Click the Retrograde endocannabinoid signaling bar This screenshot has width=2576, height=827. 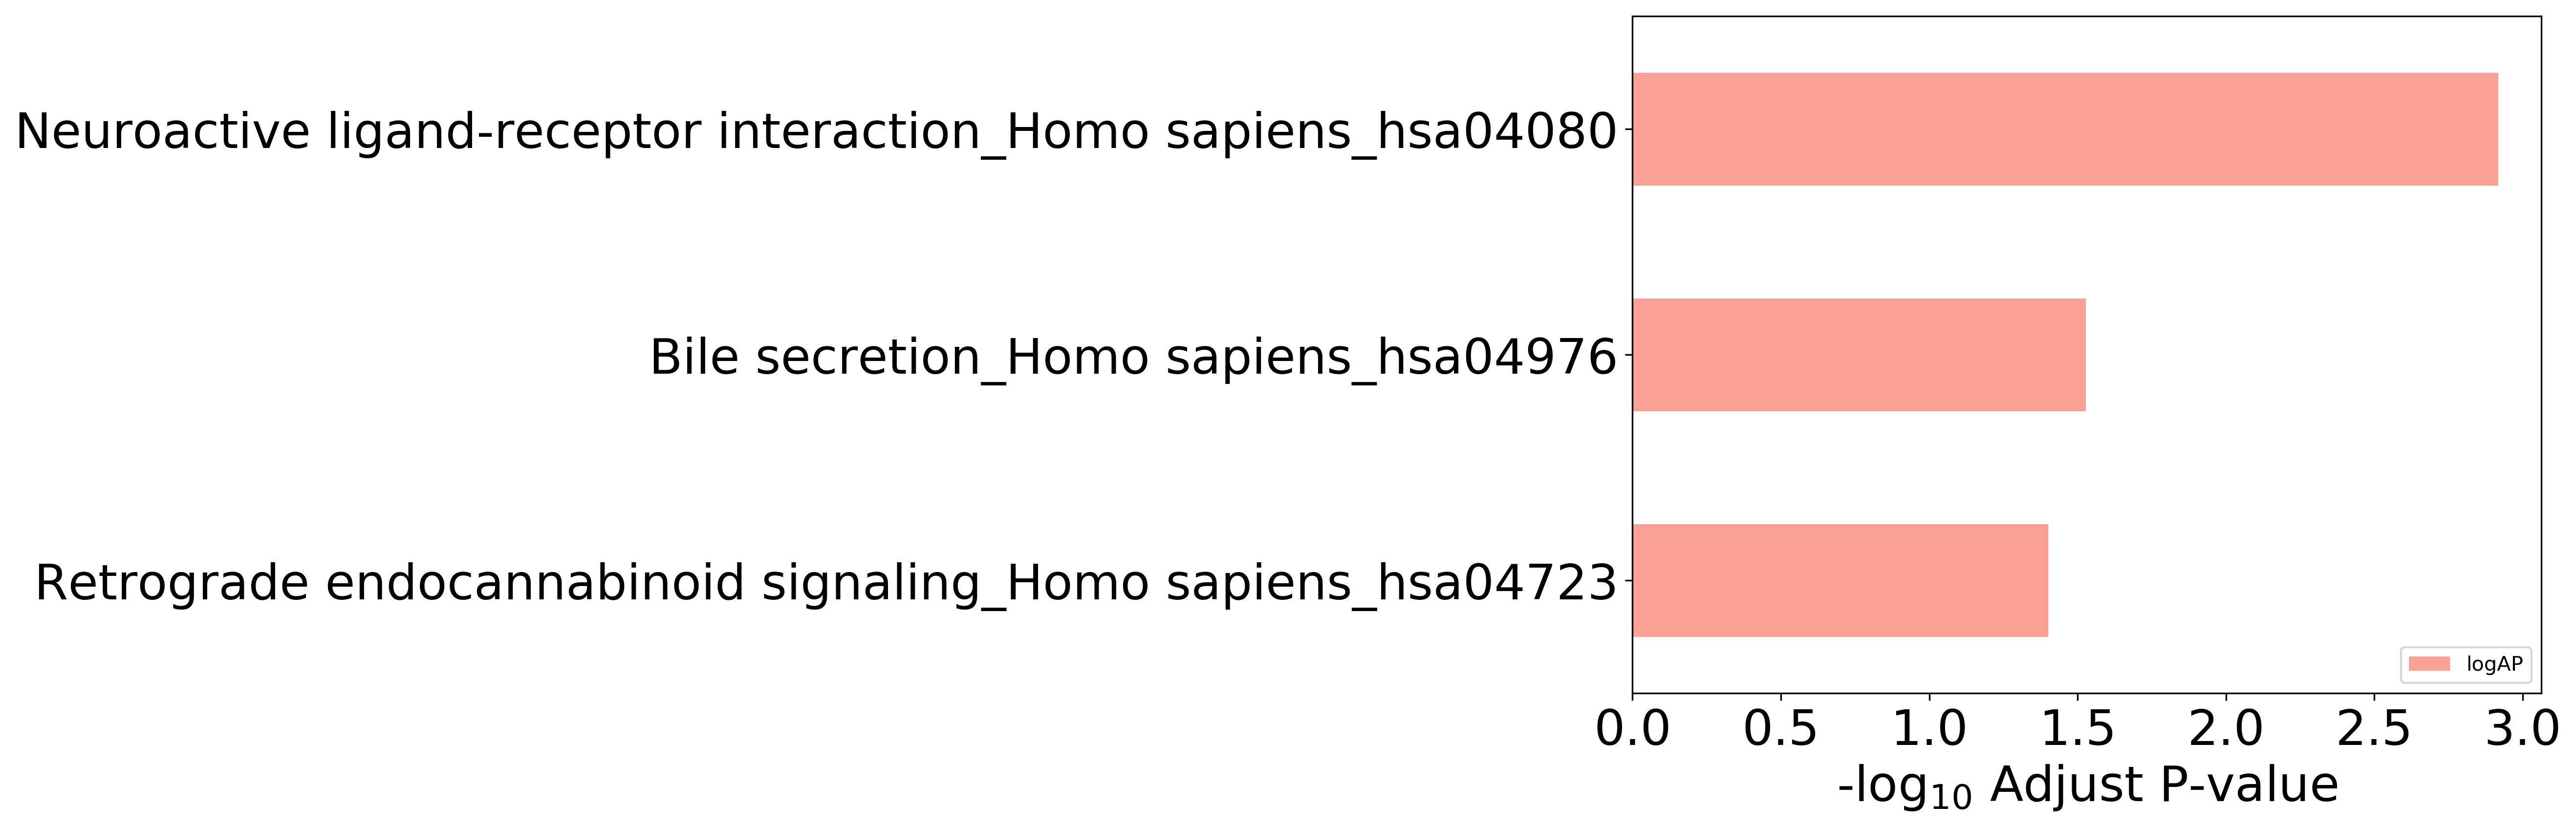(1840, 580)
